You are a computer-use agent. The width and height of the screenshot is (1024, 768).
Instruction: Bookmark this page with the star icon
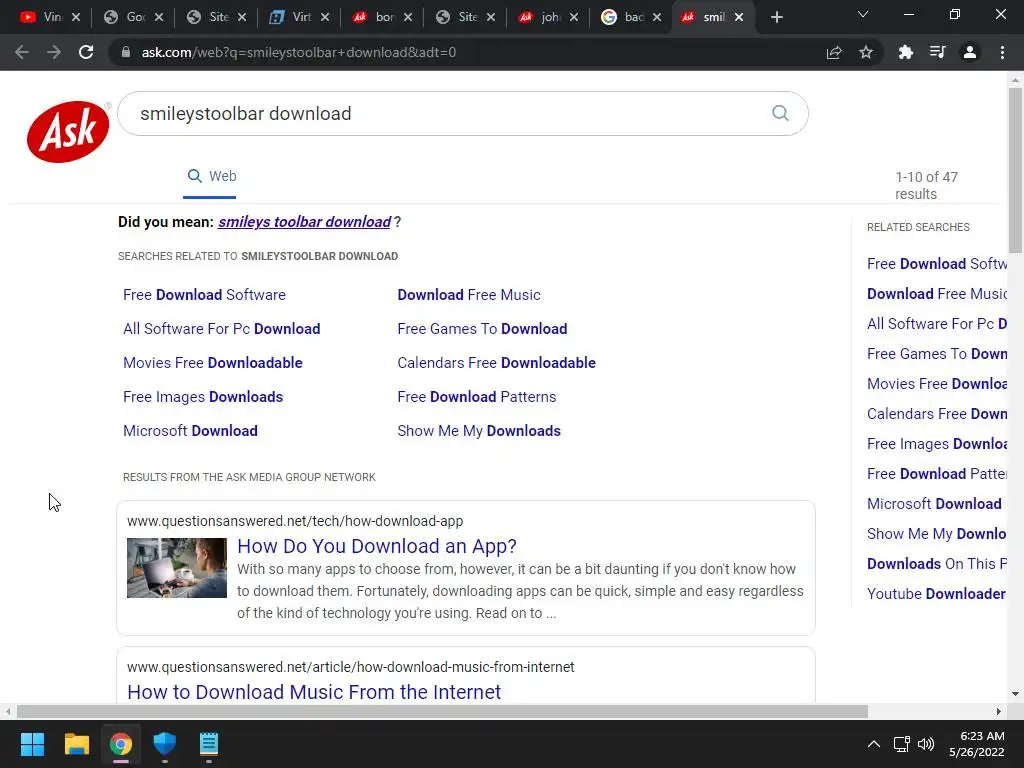pos(866,52)
